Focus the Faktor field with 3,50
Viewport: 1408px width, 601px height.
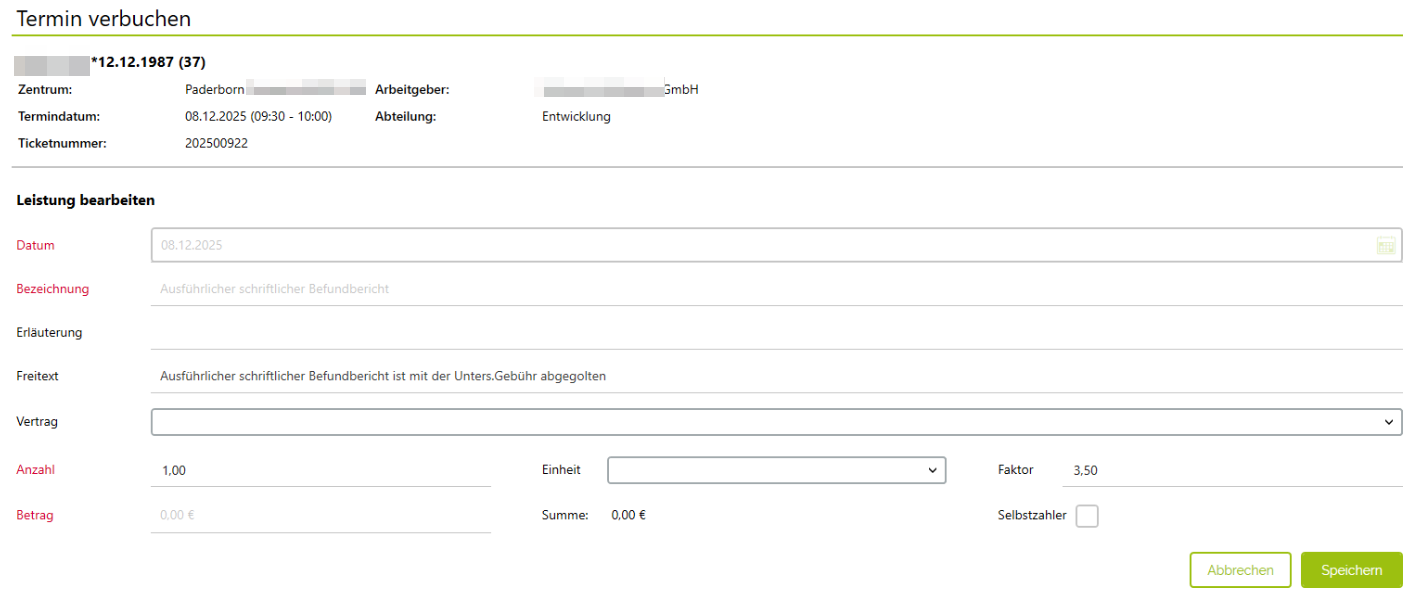click(1230, 470)
